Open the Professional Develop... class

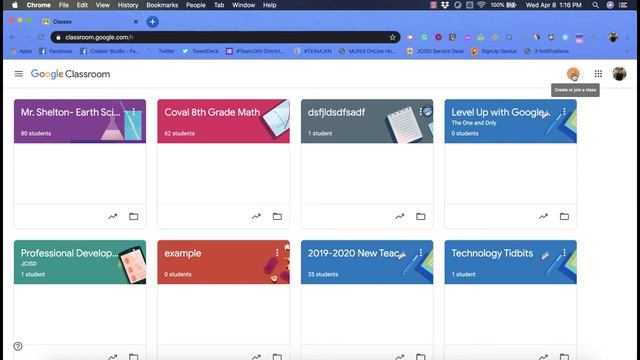[x=69, y=253]
